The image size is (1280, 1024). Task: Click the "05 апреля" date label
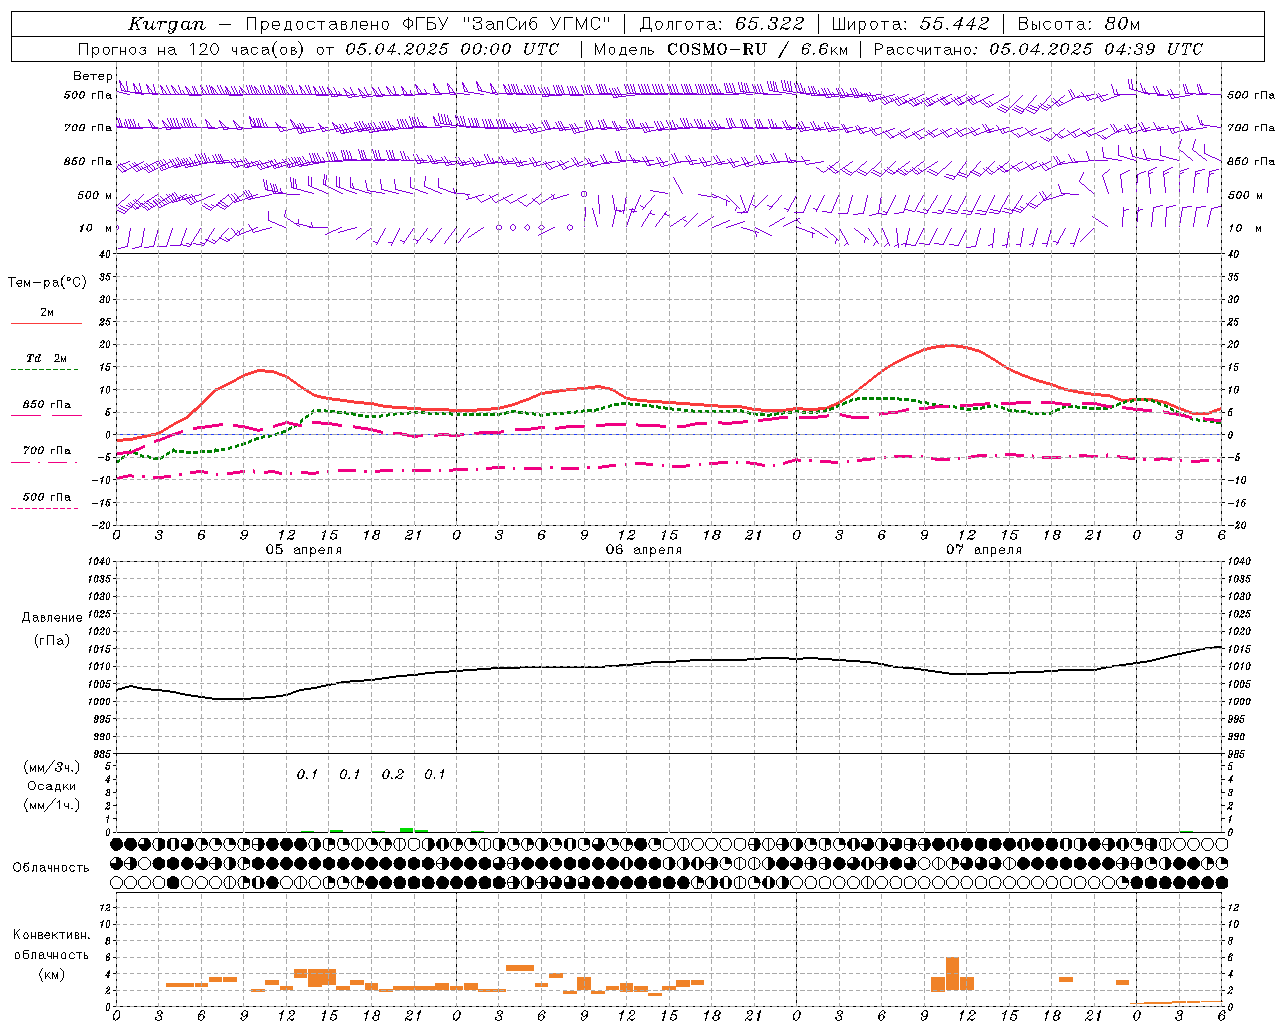tap(303, 550)
